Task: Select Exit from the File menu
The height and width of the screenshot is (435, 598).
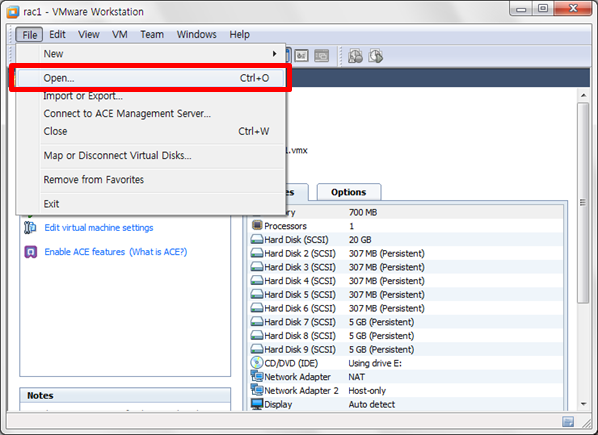Action: [x=151, y=204]
